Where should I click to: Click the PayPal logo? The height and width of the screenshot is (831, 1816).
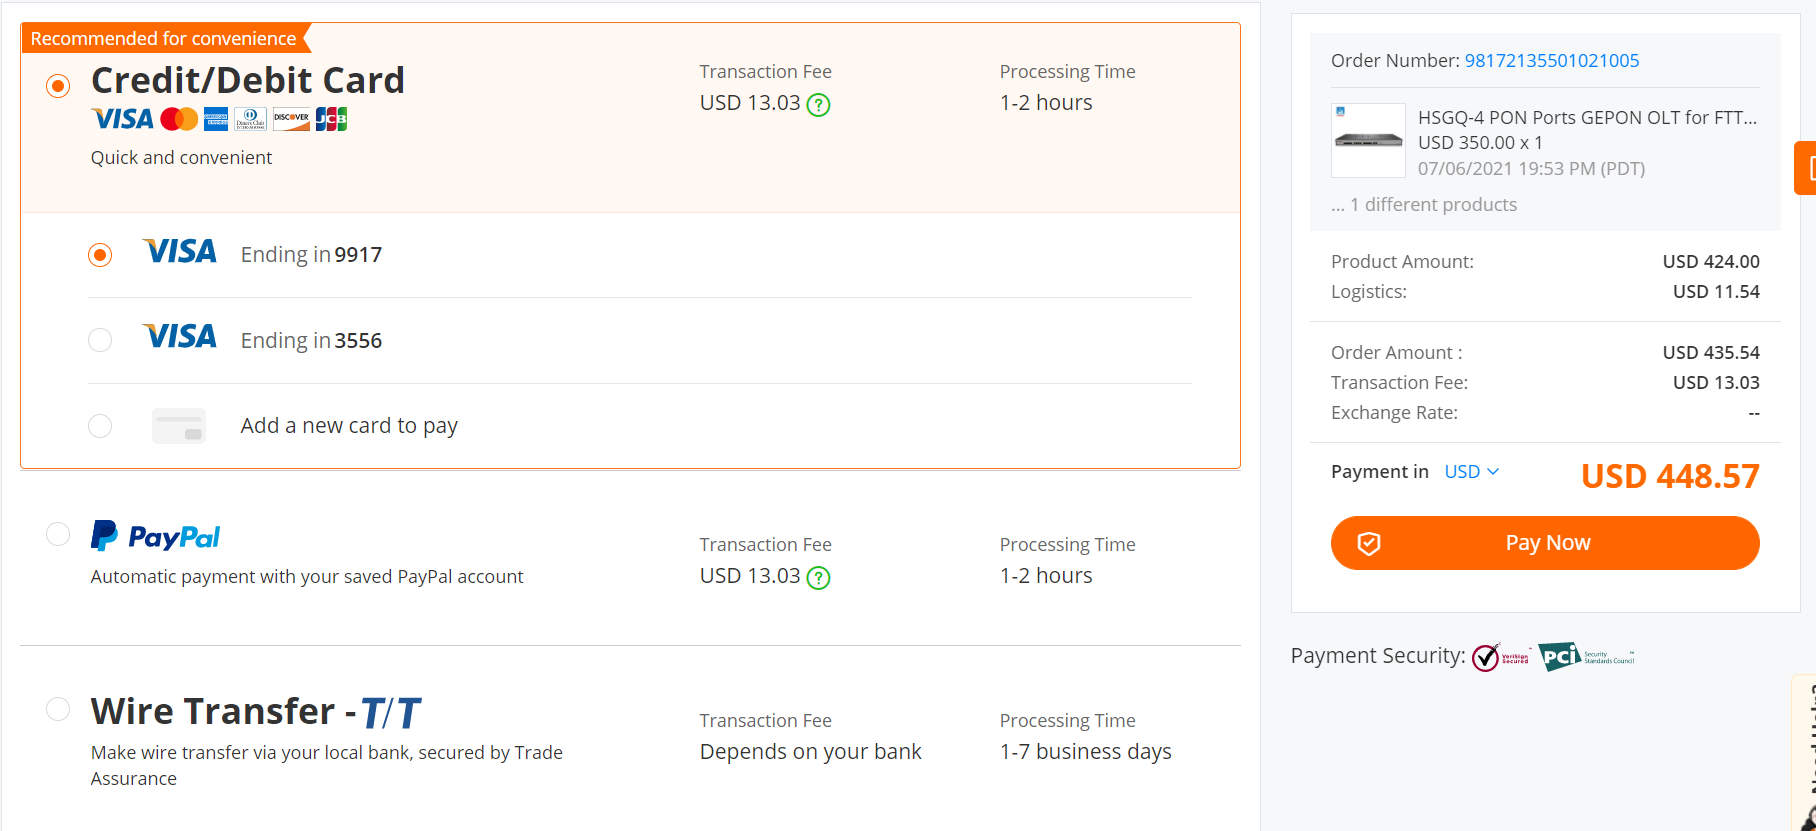coord(155,537)
